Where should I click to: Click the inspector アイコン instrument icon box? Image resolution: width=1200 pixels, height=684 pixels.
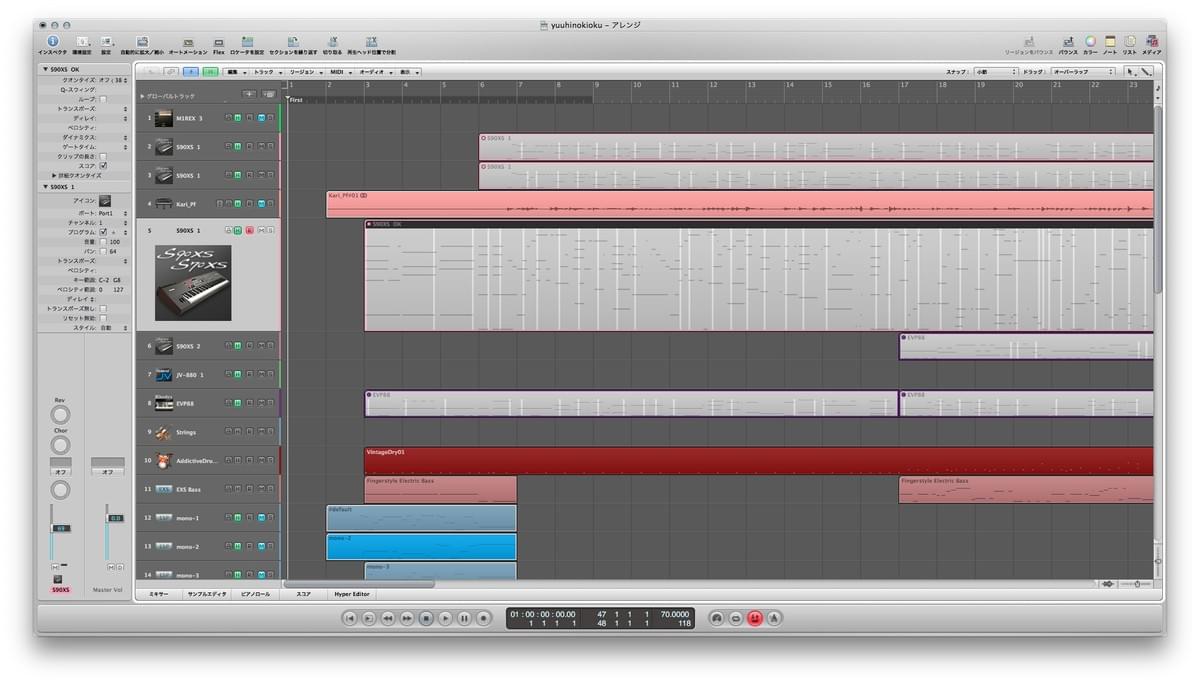click(x=105, y=201)
